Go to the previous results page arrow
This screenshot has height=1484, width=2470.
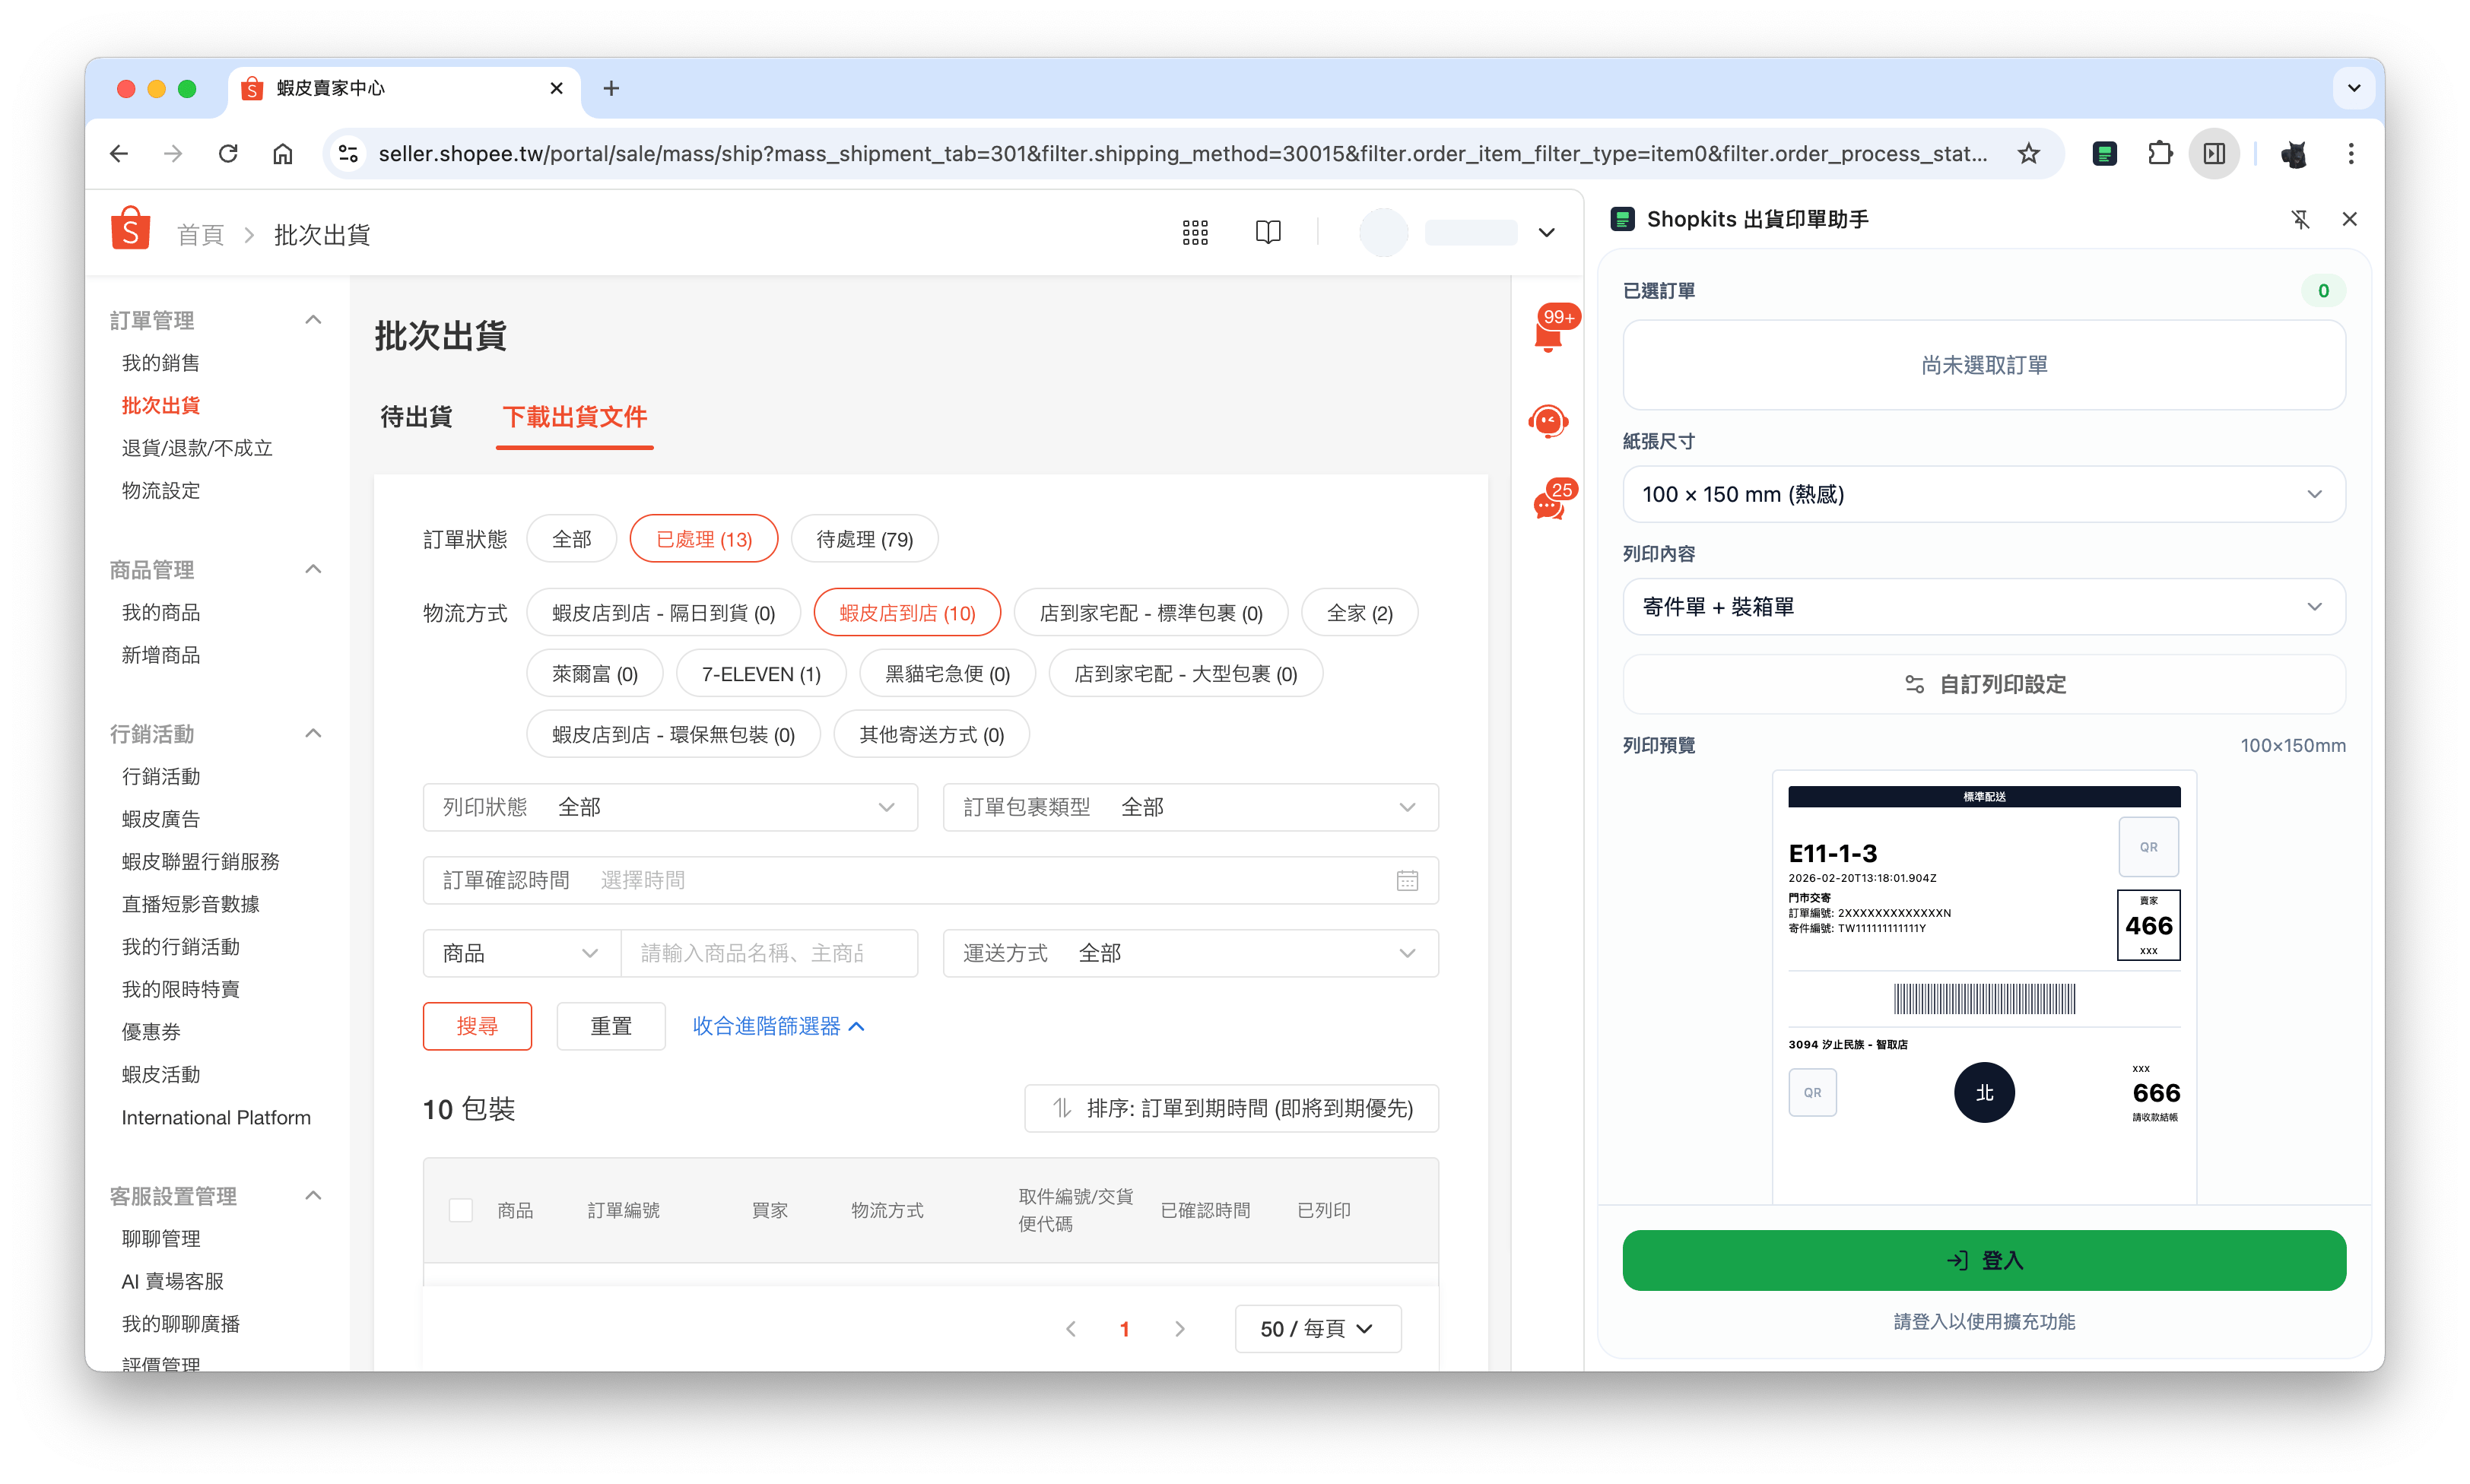[1071, 1328]
